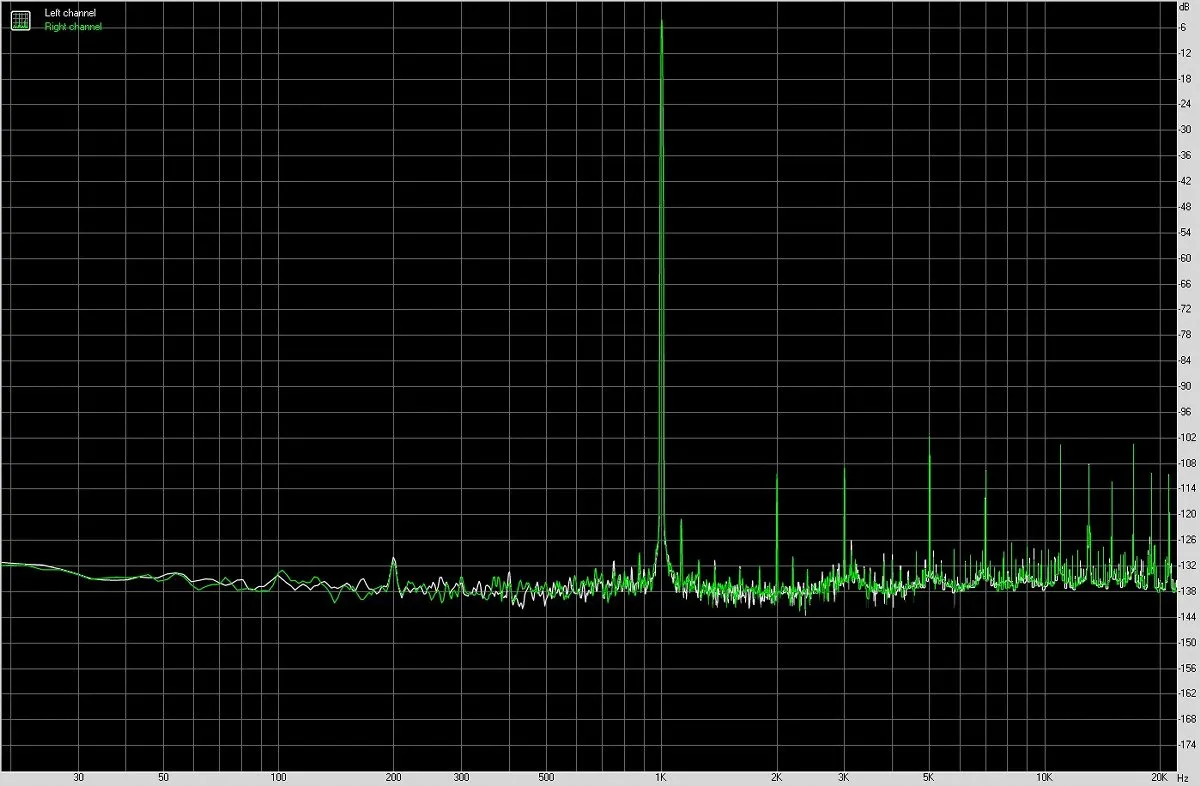Click the "-174" dB scale value
Image resolution: width=1200 pixels, height=786 pixels.
1188,745
